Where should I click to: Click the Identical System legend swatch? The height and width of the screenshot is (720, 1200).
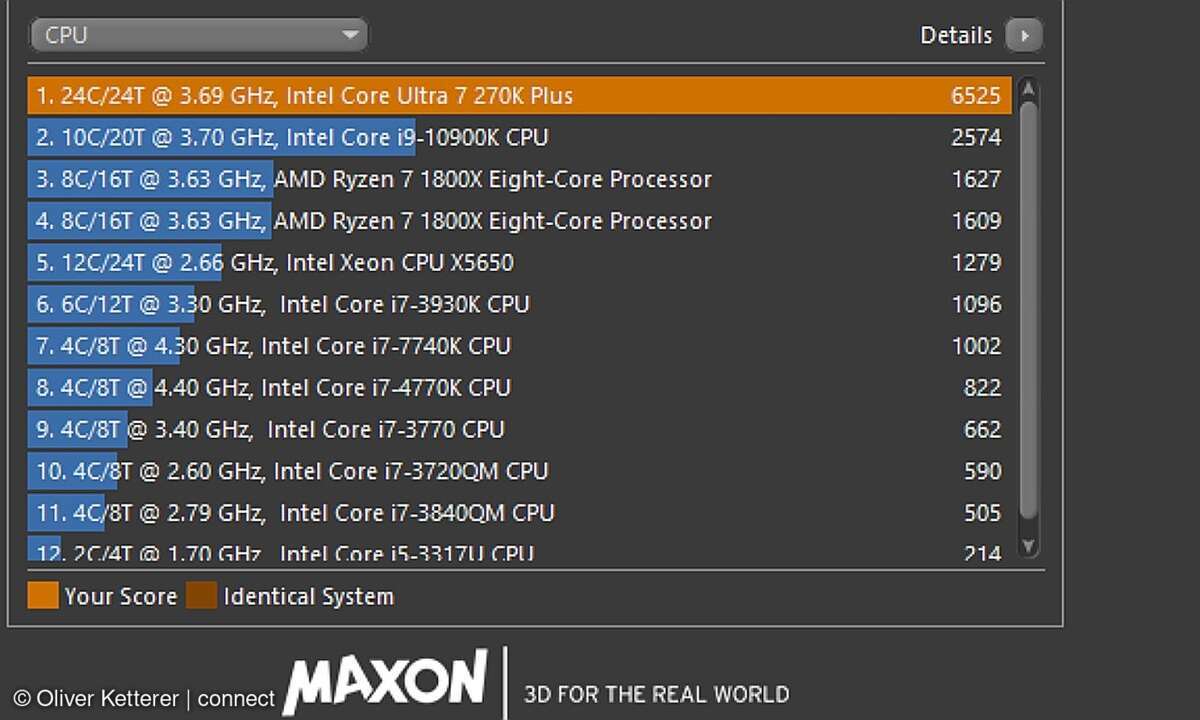(x=199, y=596)
